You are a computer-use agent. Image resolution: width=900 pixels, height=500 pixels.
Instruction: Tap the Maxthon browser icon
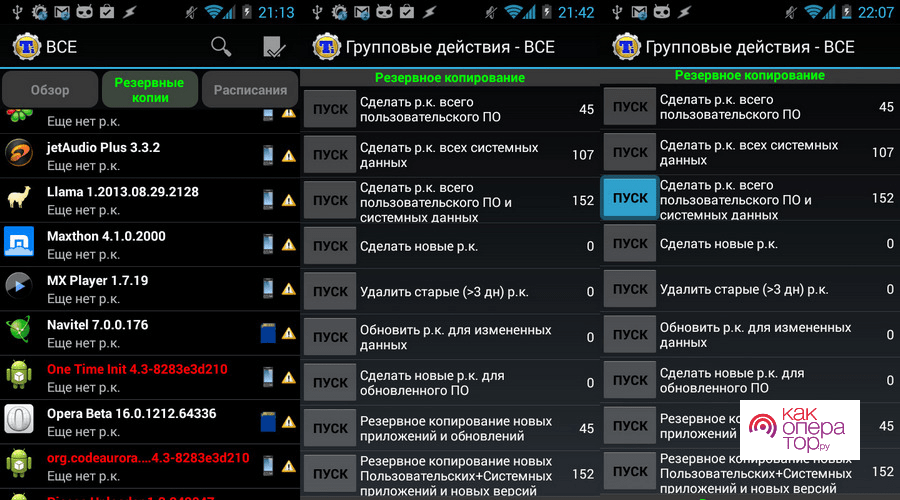click(20, 244)
